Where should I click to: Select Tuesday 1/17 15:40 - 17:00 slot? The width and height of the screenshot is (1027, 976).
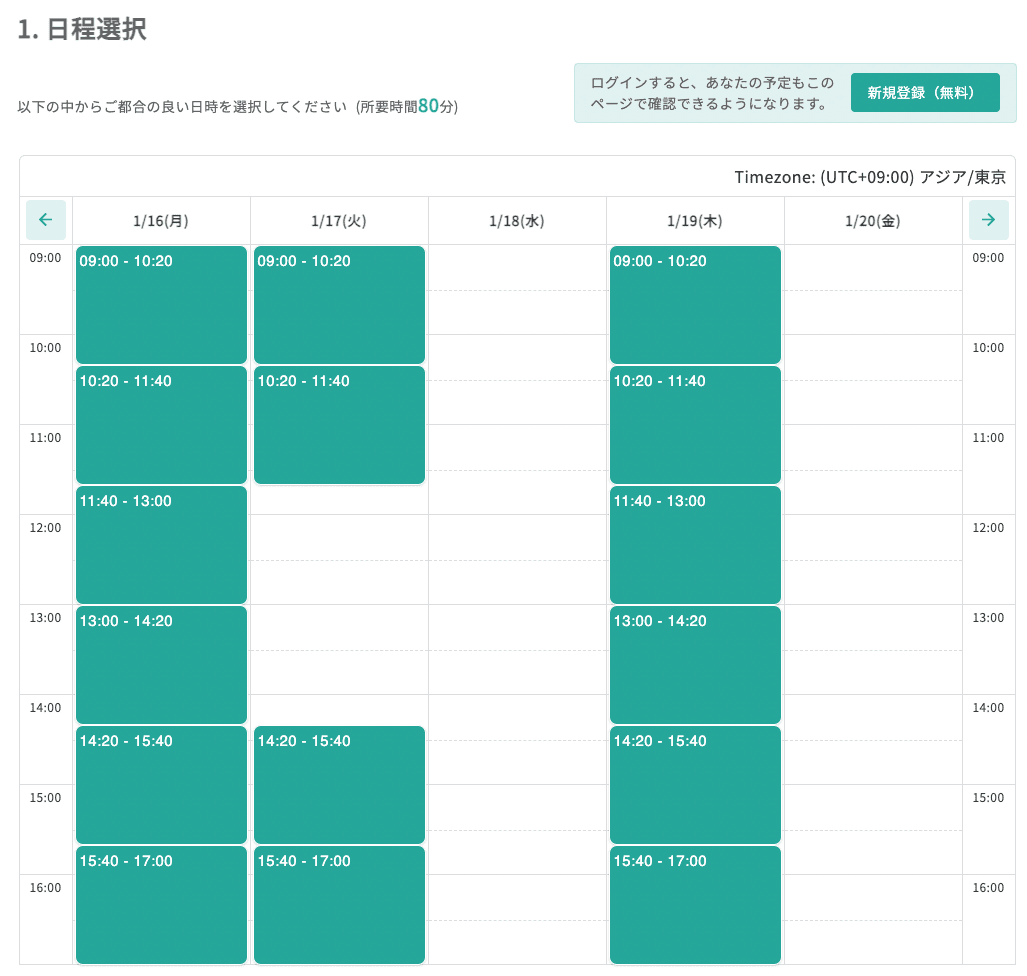[x=339, y=905]
